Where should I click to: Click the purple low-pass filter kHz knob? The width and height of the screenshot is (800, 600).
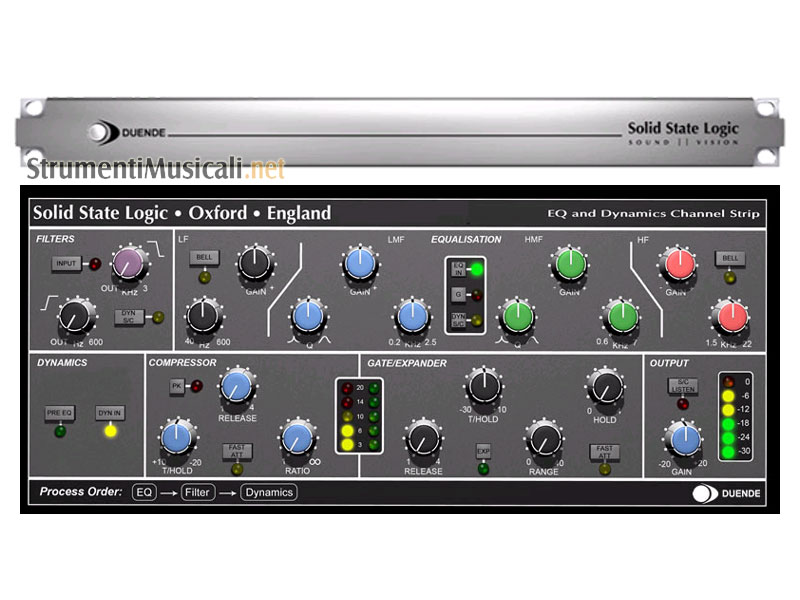[x=128, y=264]
